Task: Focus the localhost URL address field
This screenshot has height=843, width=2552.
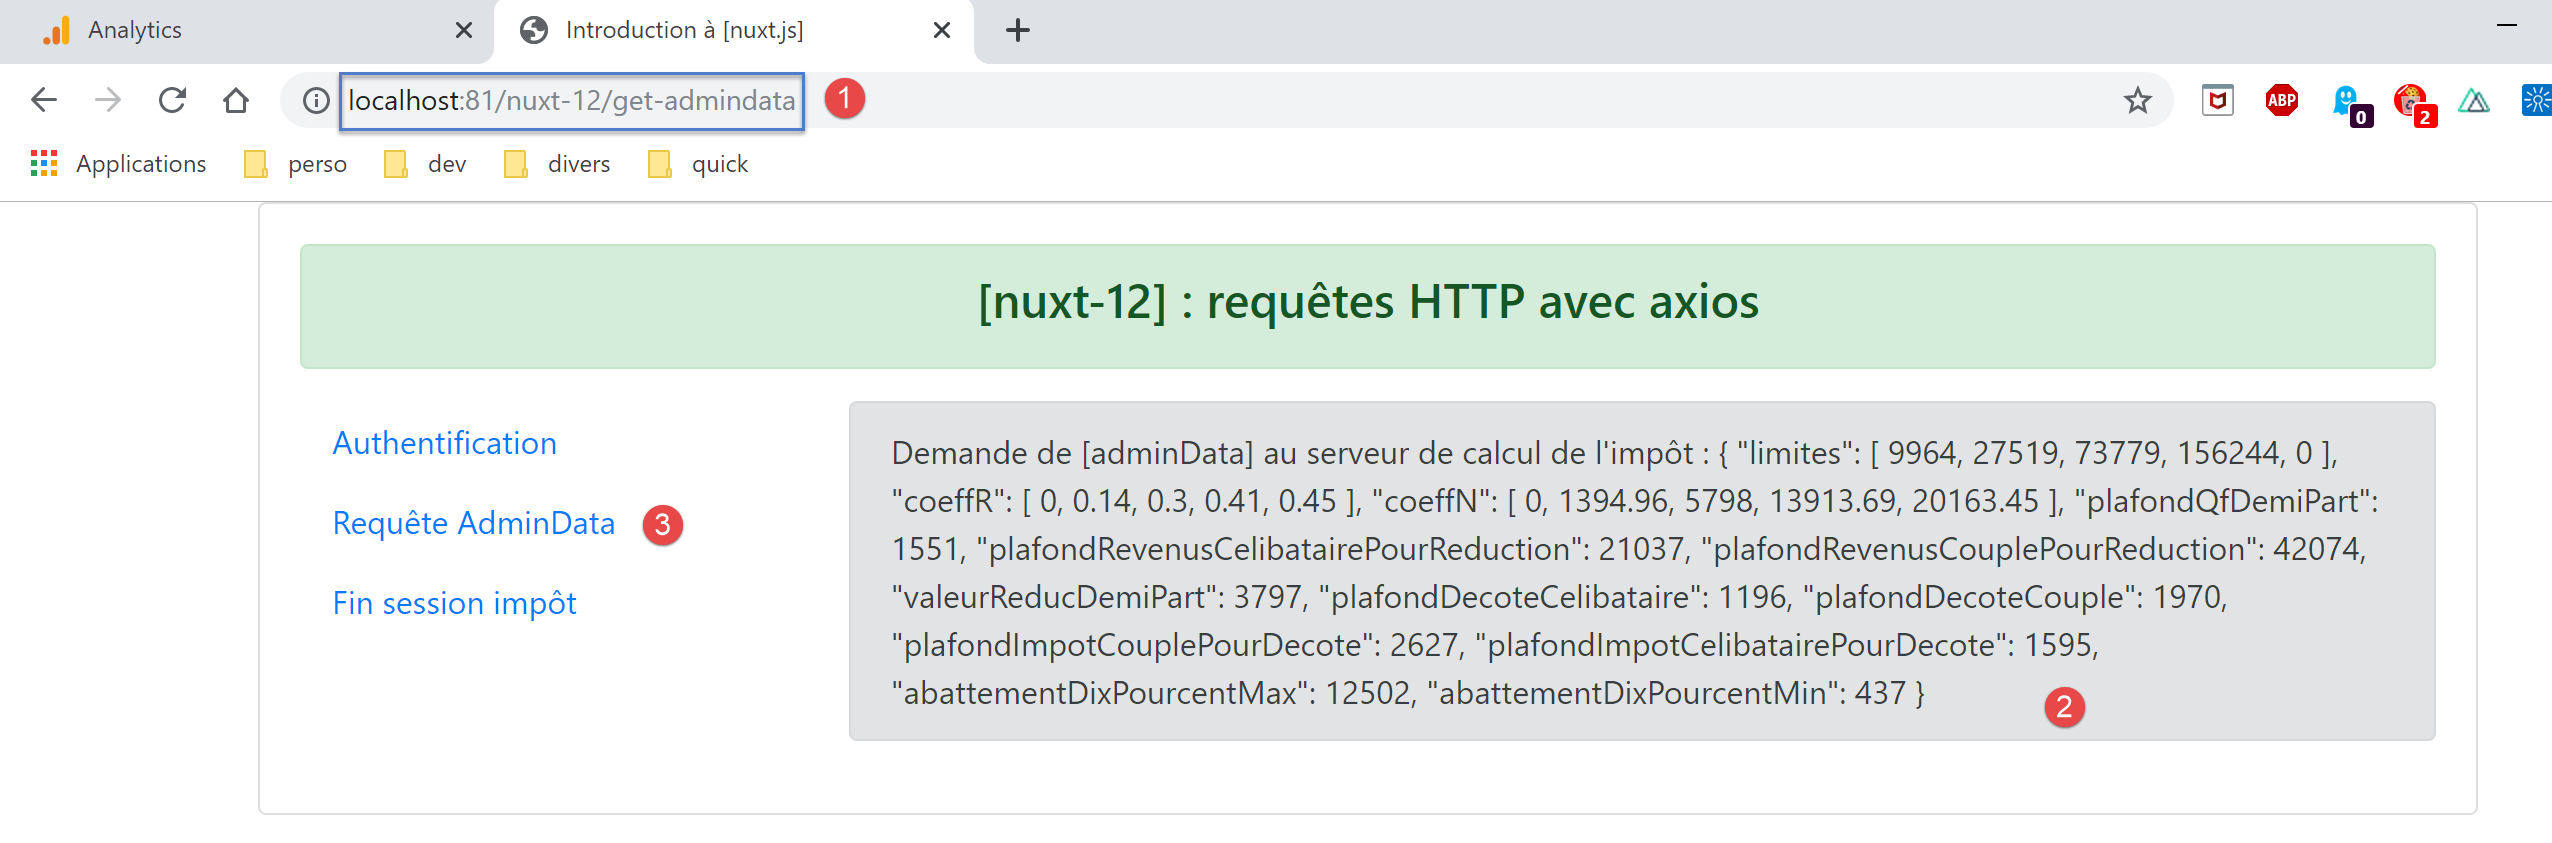Action: point(571,100)
